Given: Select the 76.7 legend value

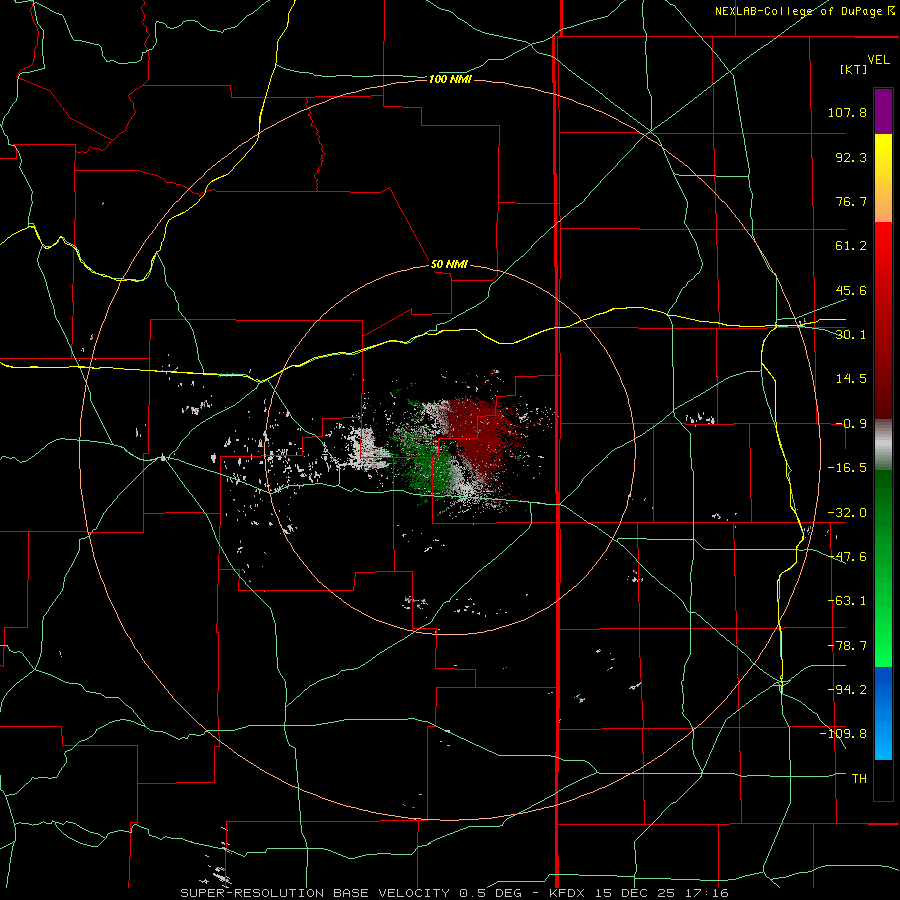Looking at the screenshot, I should [x=851, y=201].
